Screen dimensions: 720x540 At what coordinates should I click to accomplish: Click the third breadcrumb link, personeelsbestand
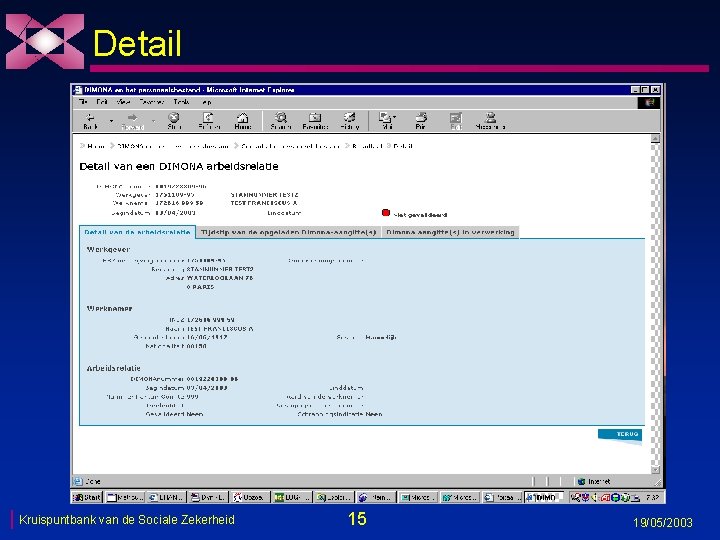point(291,146)
